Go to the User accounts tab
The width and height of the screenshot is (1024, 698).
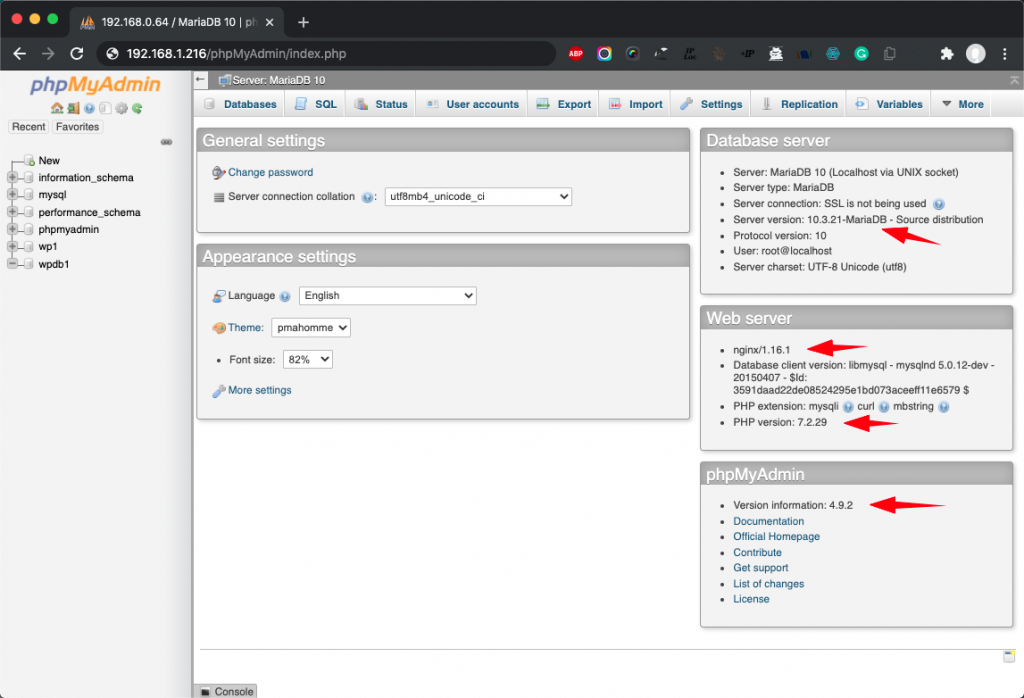click(473, 104)
